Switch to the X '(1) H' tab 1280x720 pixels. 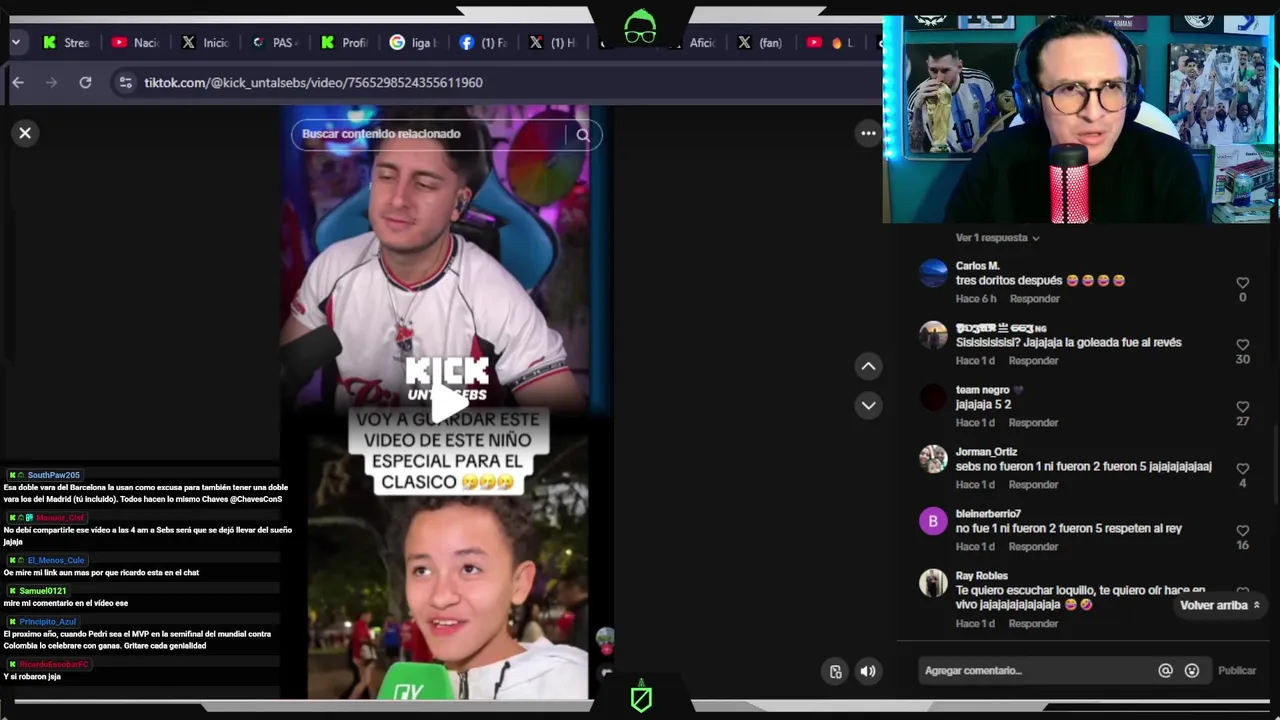(x=552, y=42)
